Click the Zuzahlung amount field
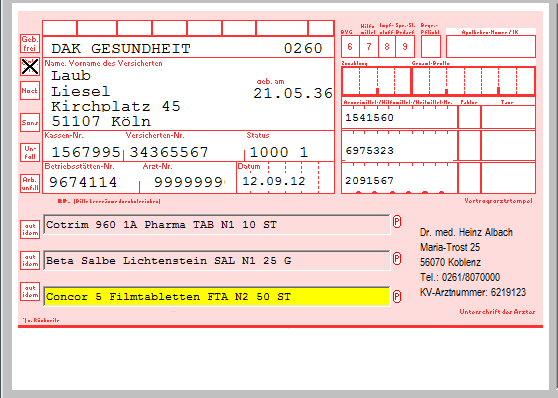This screenshot has width=558, height=398. 376,81
